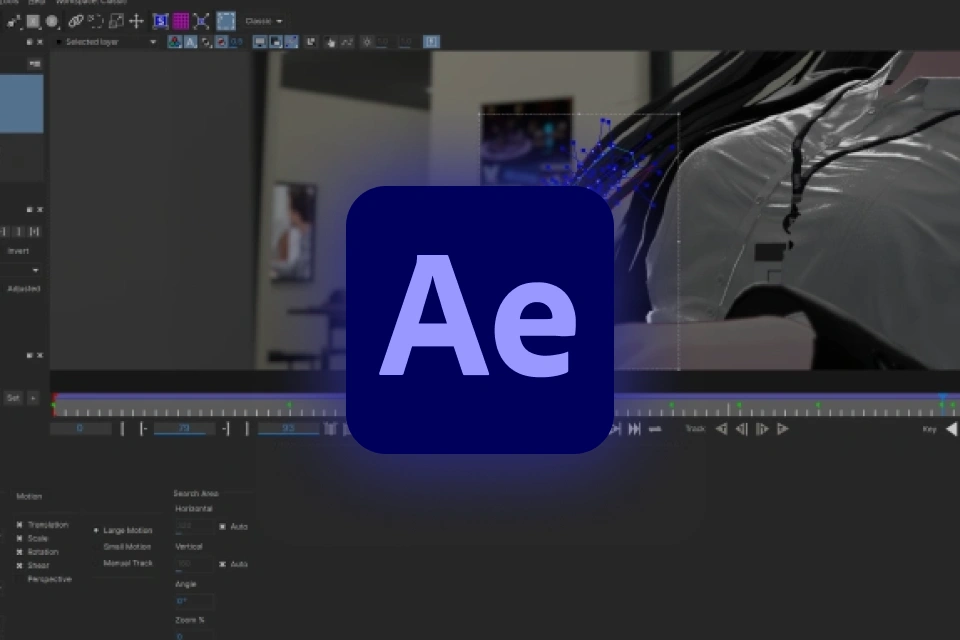
Task: Open the left panel options list icon
Action: (x=34, y=64)
